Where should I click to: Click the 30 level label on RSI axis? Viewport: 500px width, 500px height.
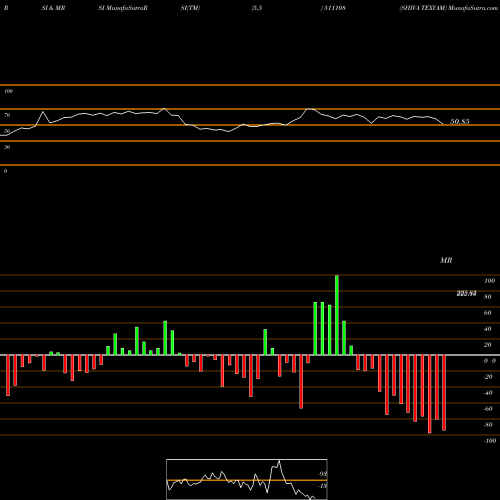pos(7,147)
